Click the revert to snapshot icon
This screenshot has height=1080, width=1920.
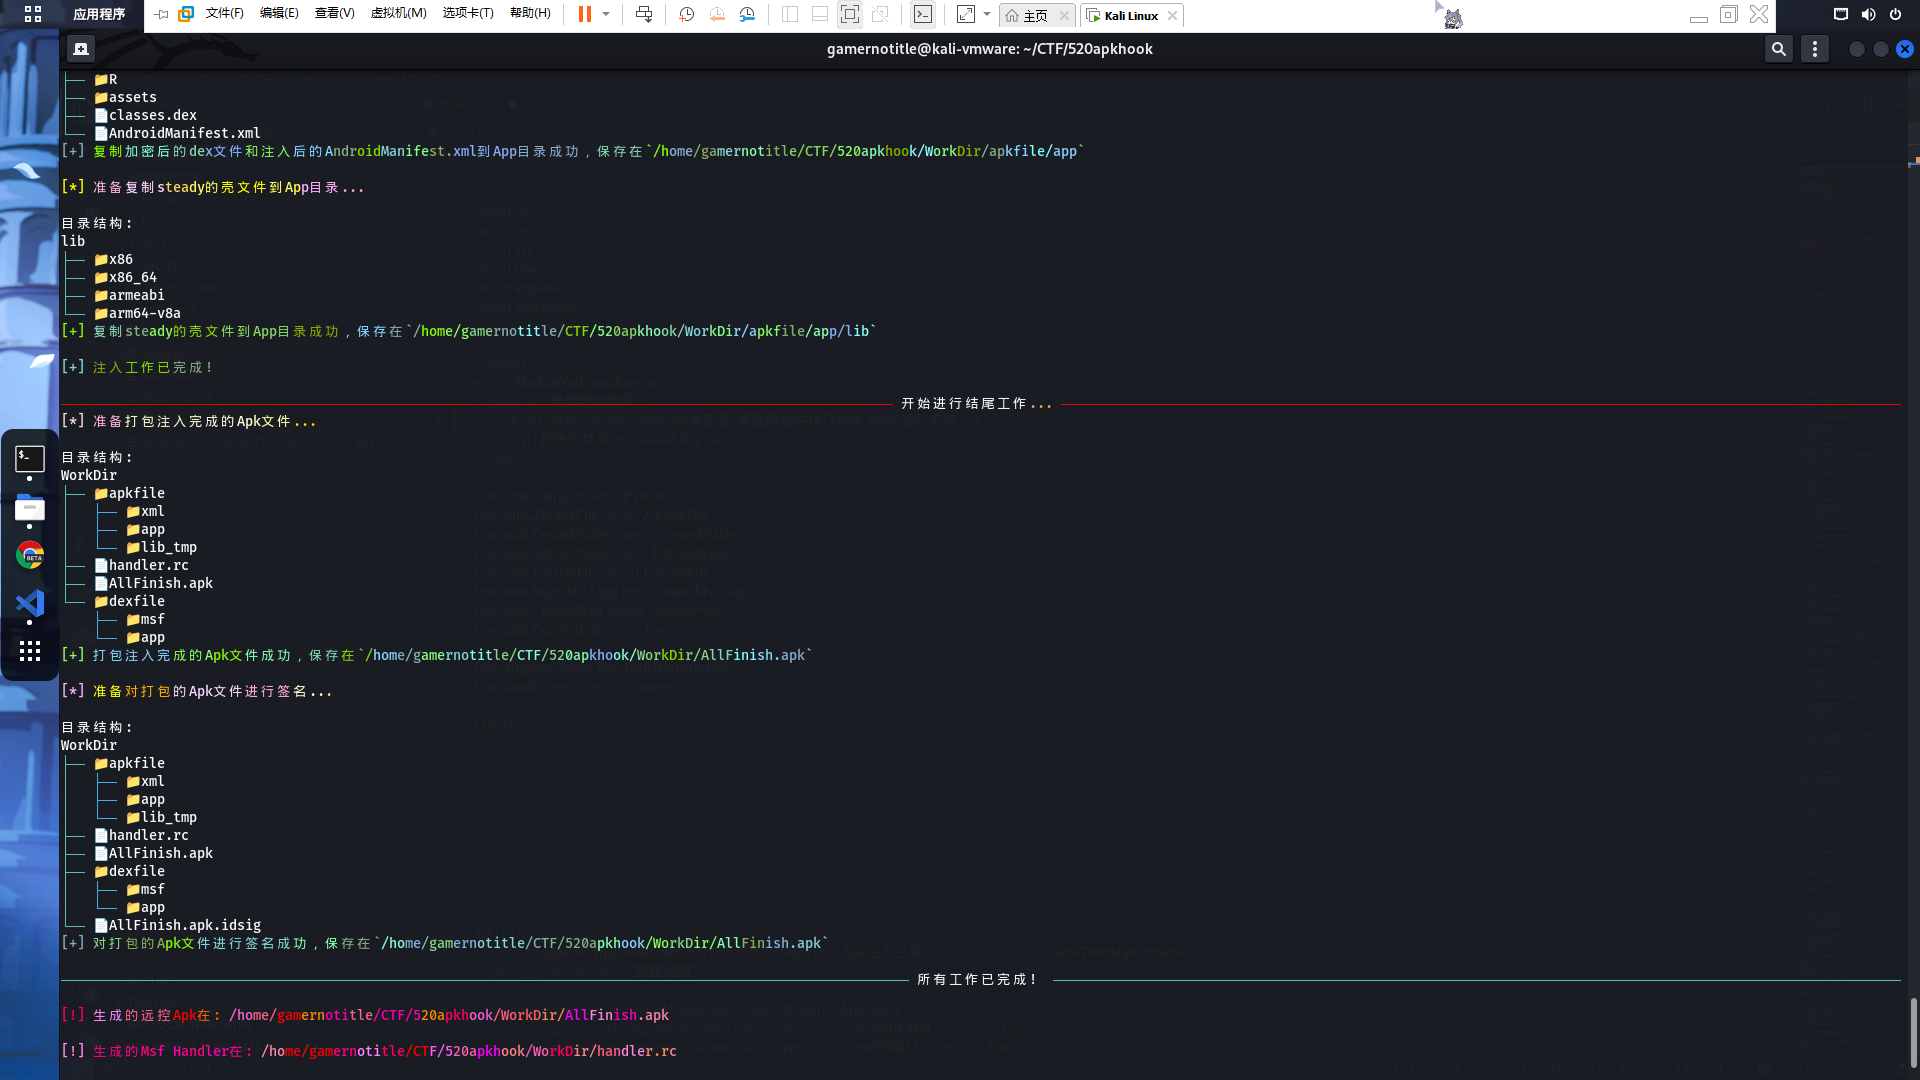click(x=717, y=14)
